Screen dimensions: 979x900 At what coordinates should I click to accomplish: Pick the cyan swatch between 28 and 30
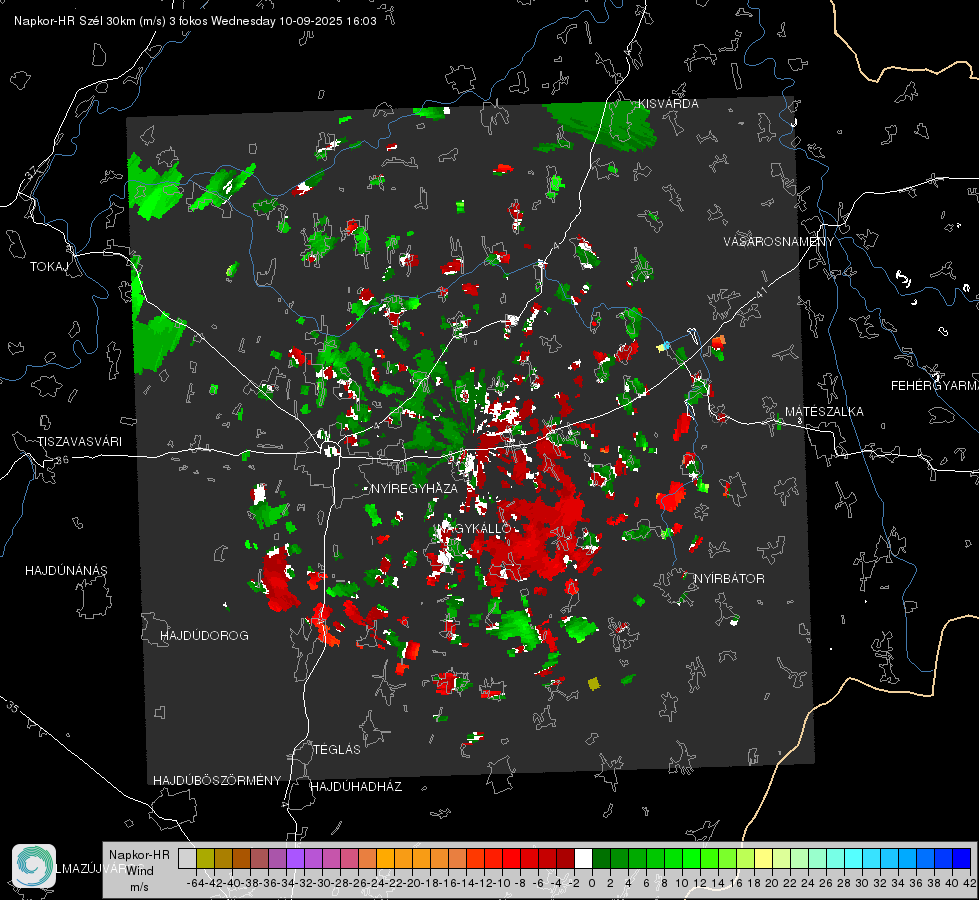(x=853, y=858)
